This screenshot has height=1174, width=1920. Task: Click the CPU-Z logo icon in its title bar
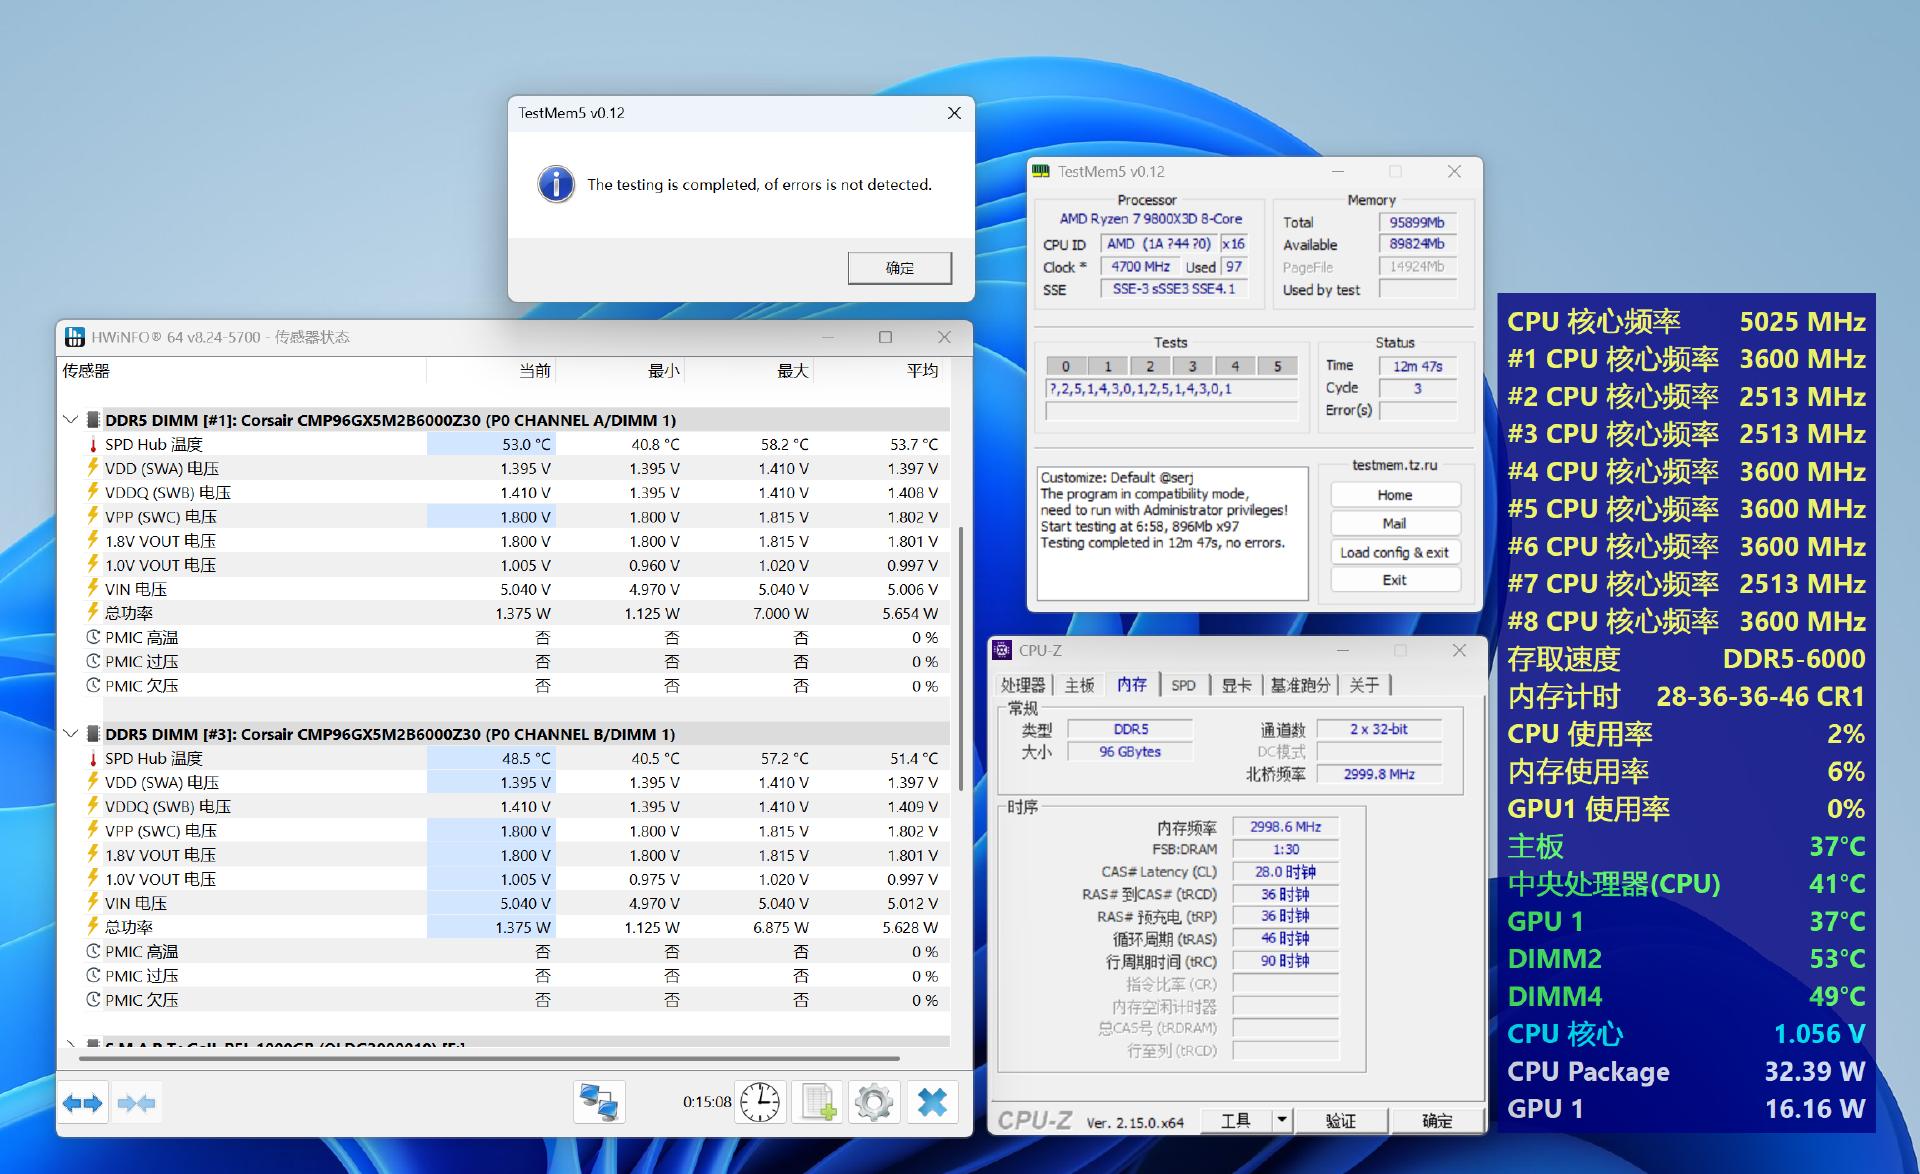[1002, 650]
